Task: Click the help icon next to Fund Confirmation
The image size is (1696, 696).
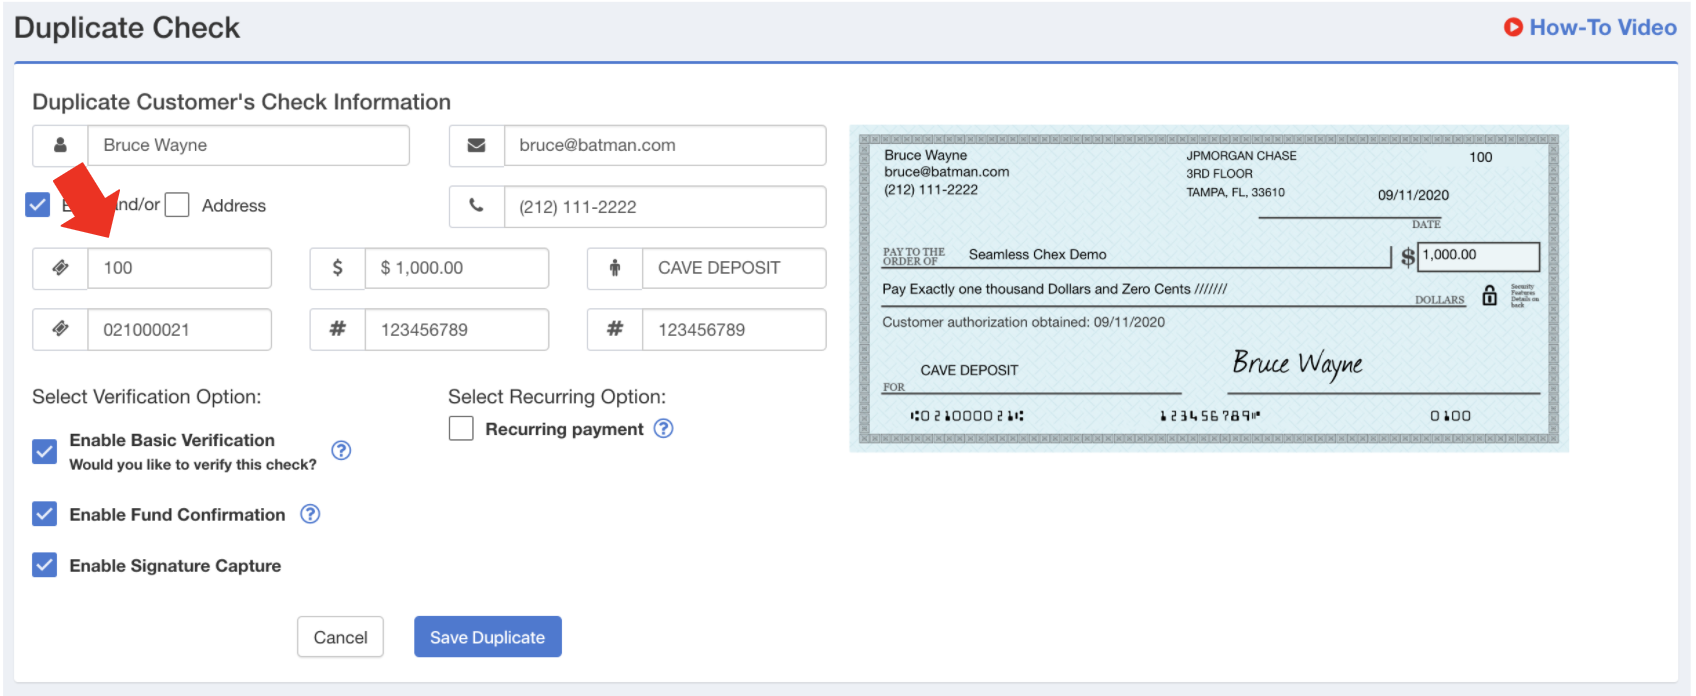Action: coord(311,514)
